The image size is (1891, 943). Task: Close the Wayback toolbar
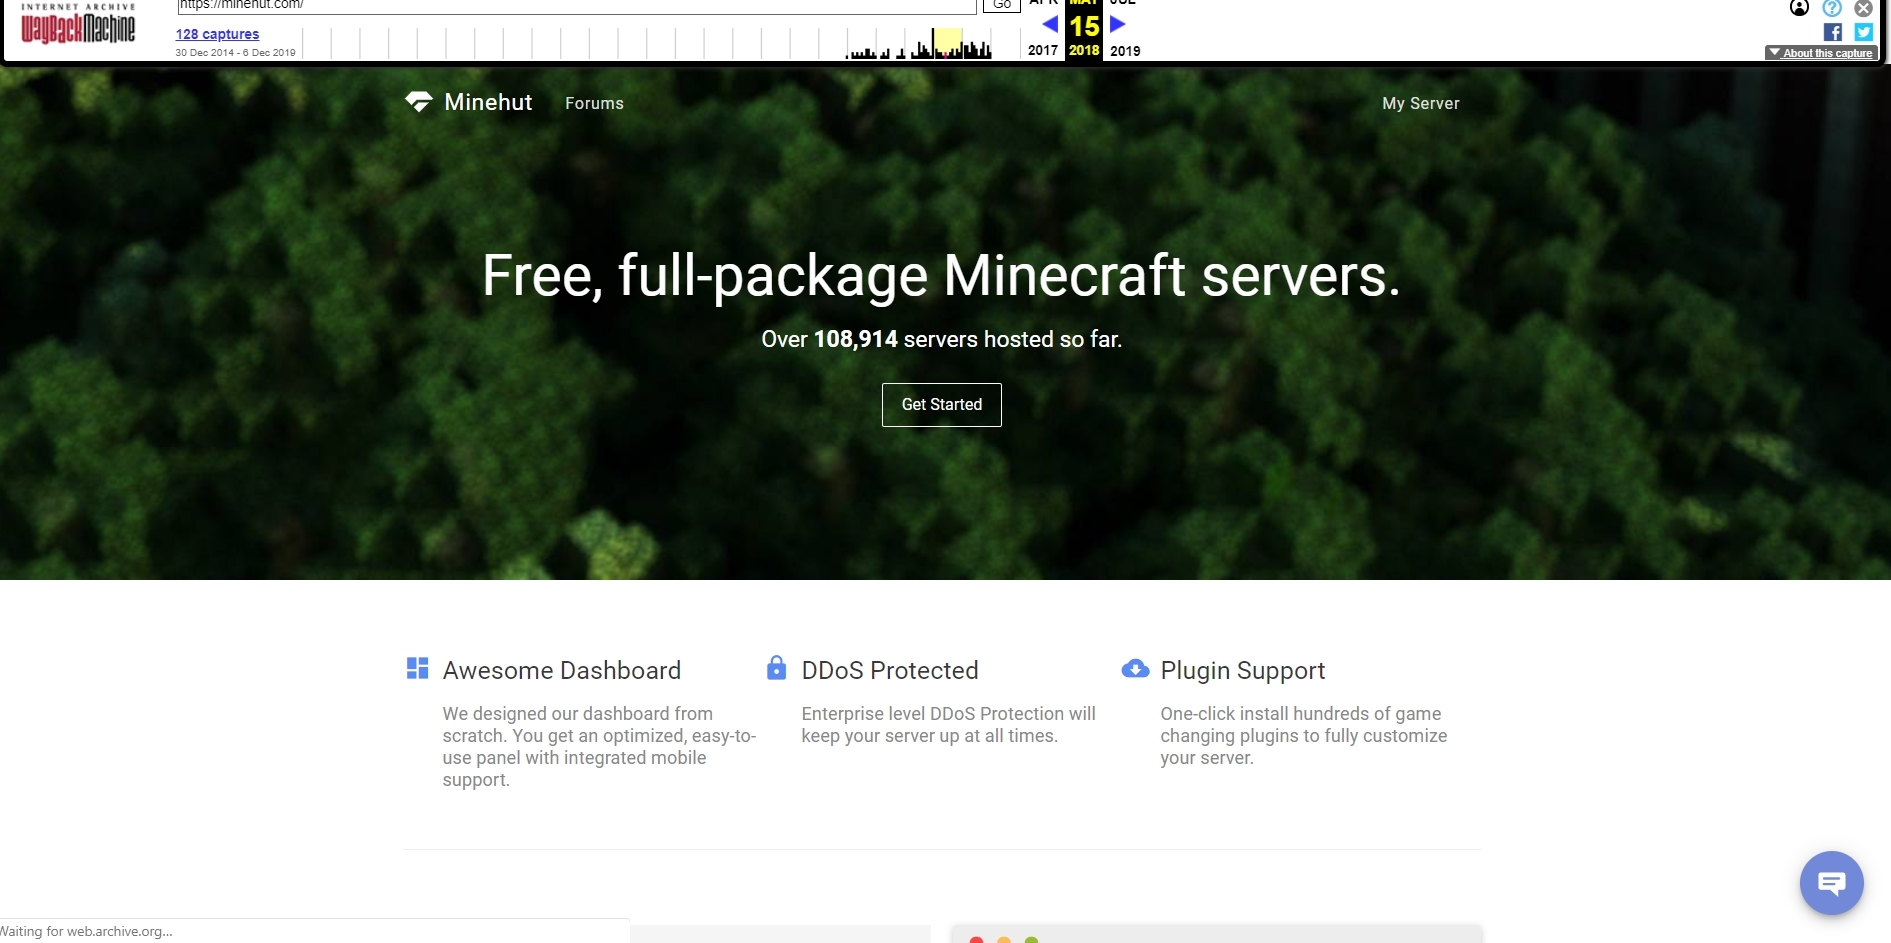point(1864,8)
